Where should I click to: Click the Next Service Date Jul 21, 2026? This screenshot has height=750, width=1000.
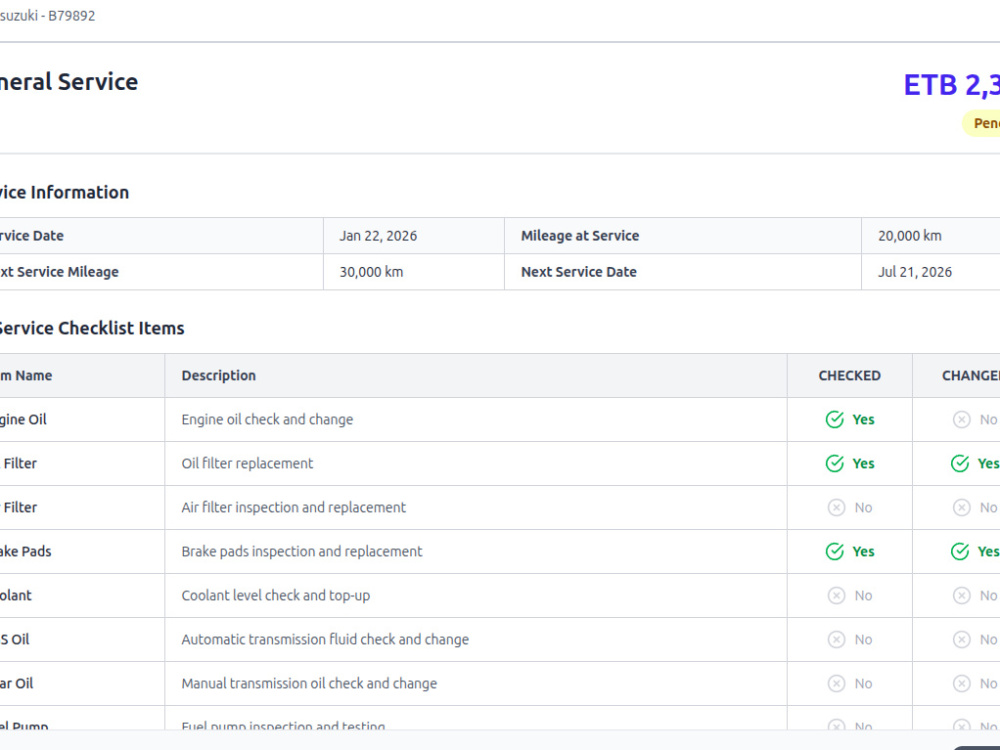click(915, 272)
